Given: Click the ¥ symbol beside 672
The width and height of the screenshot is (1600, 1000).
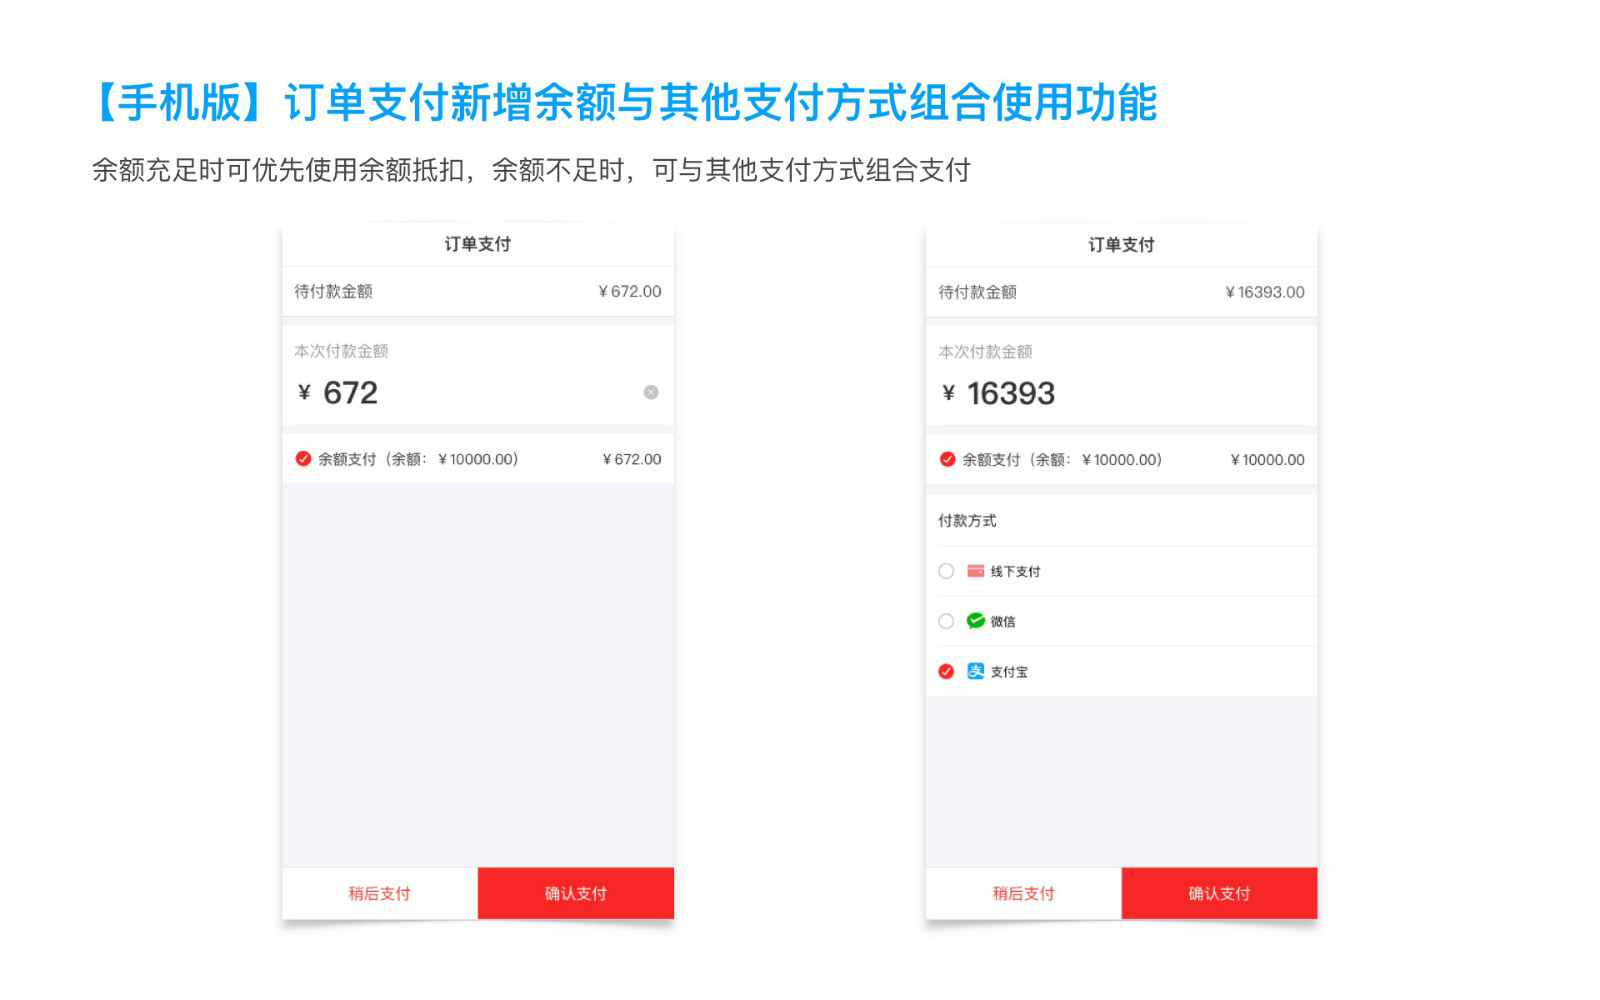Looking at the screenshot, I should click(304, 393).
